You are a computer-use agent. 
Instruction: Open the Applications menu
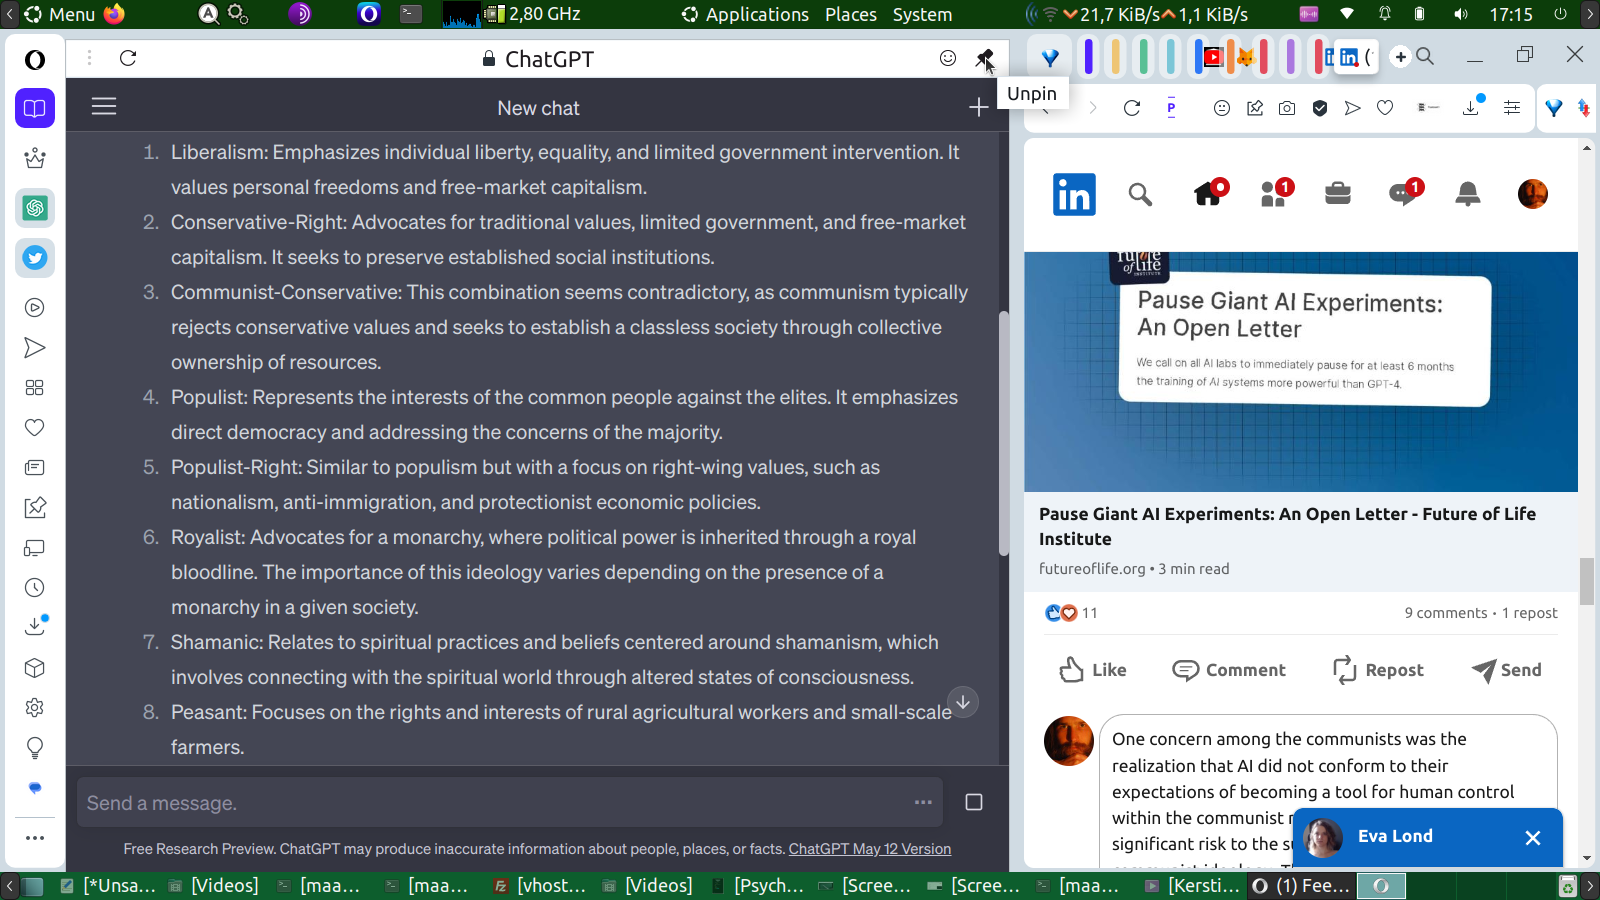[x=745, y=14]
